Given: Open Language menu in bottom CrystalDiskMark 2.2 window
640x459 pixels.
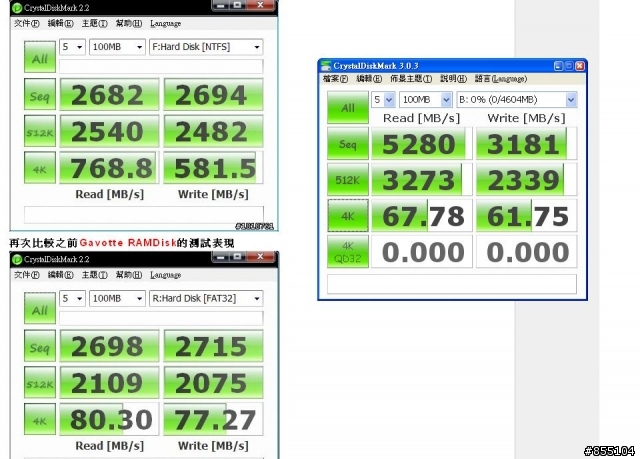Looking at the screenshot, I should point(165,275).
